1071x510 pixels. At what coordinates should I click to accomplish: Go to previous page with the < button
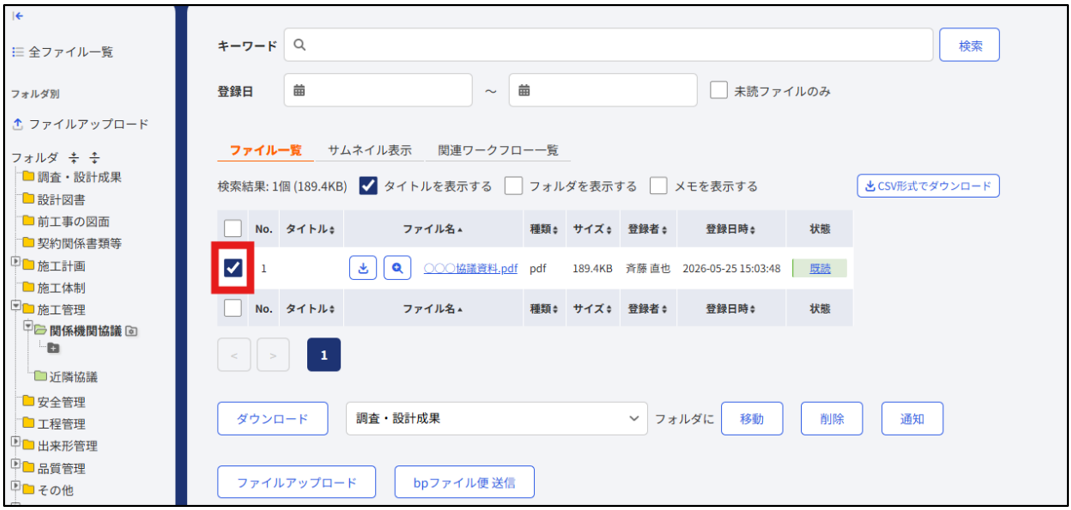click(234, 355)
